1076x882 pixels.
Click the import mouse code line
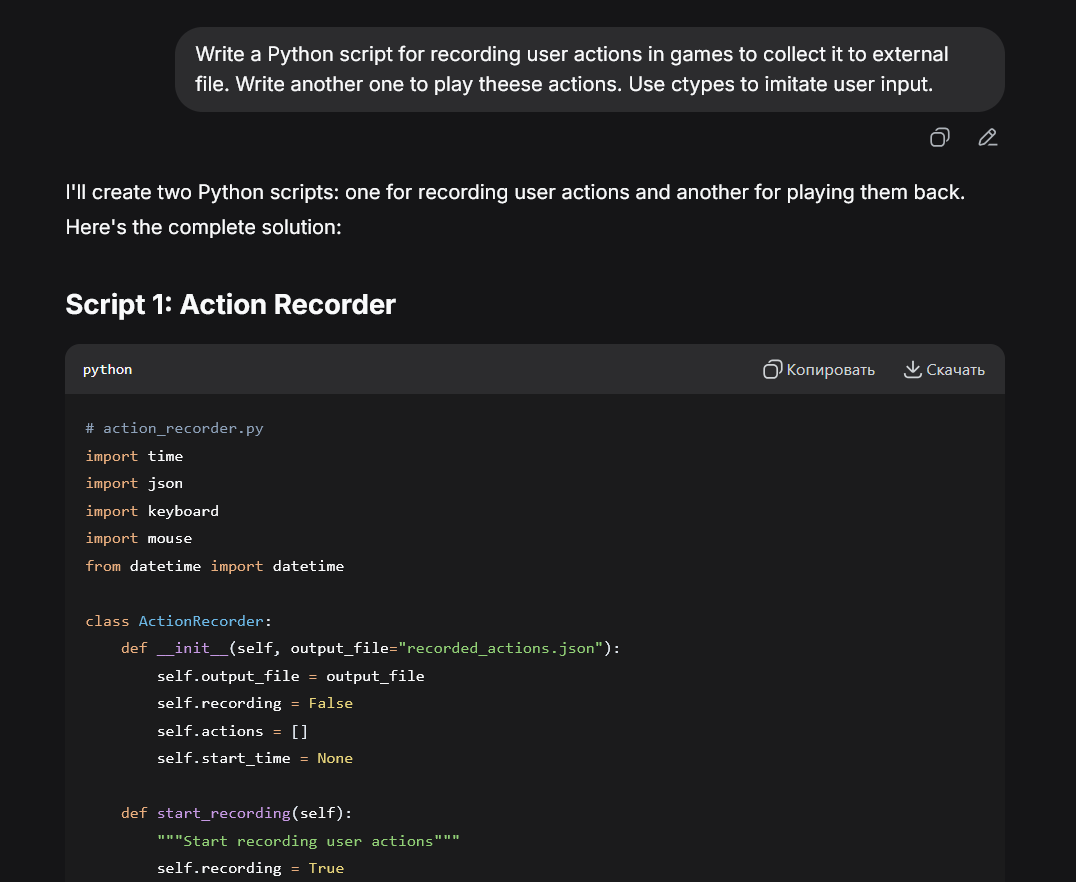(x=138, y=538)
